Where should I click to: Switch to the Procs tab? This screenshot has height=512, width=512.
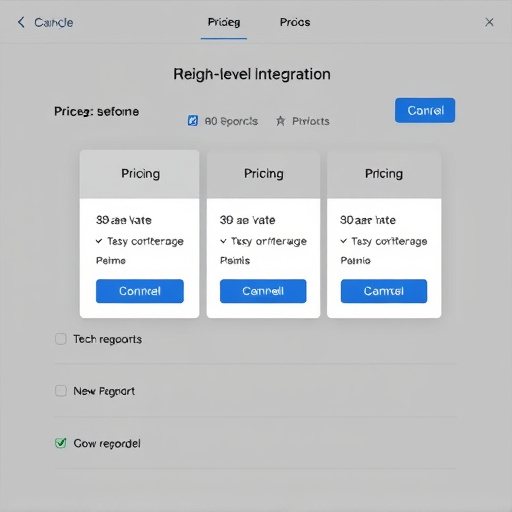click(295, 22)
